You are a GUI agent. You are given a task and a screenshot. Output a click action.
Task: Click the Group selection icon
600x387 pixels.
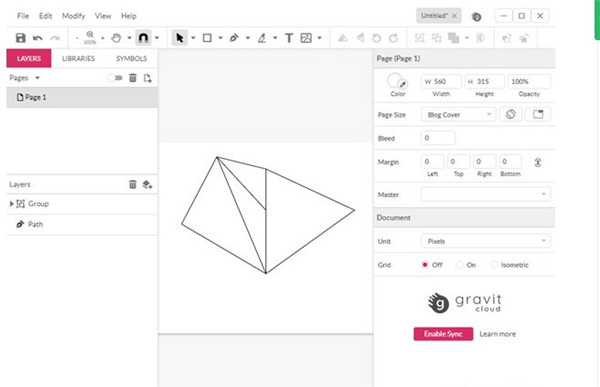(x=420, y=38)
